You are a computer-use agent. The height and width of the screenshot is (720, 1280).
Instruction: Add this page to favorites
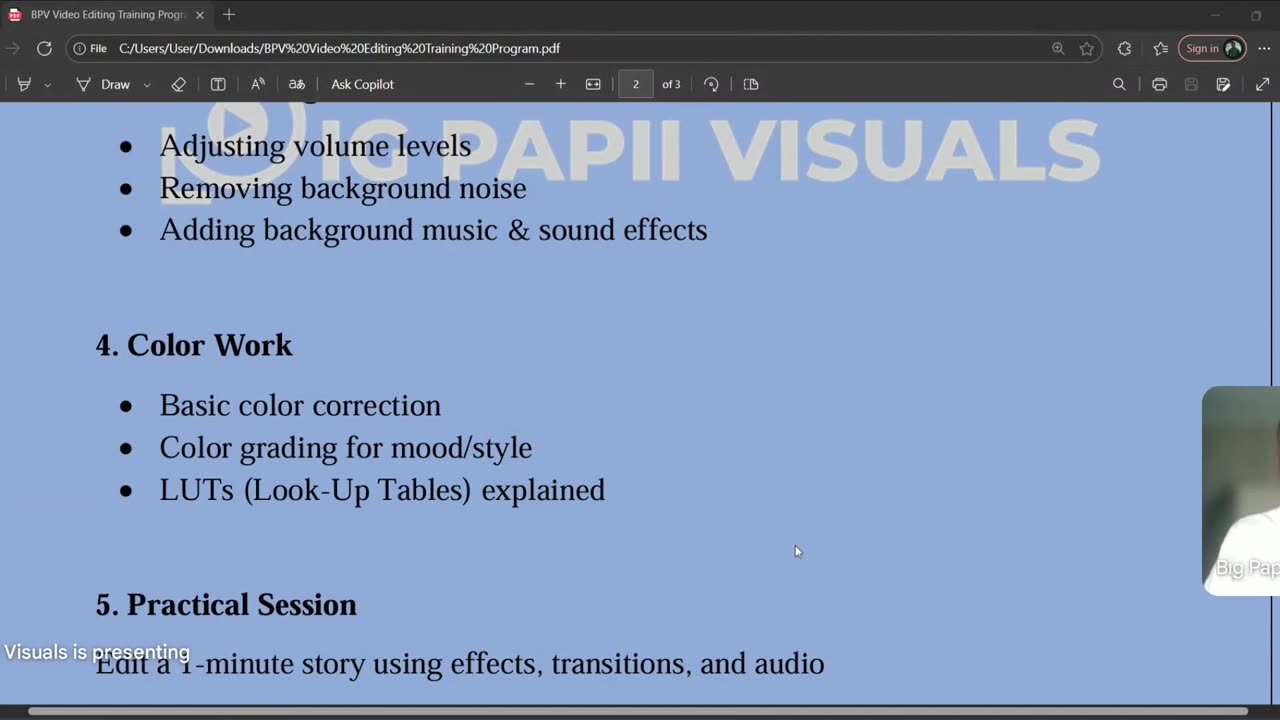[x=1087, y=48]
